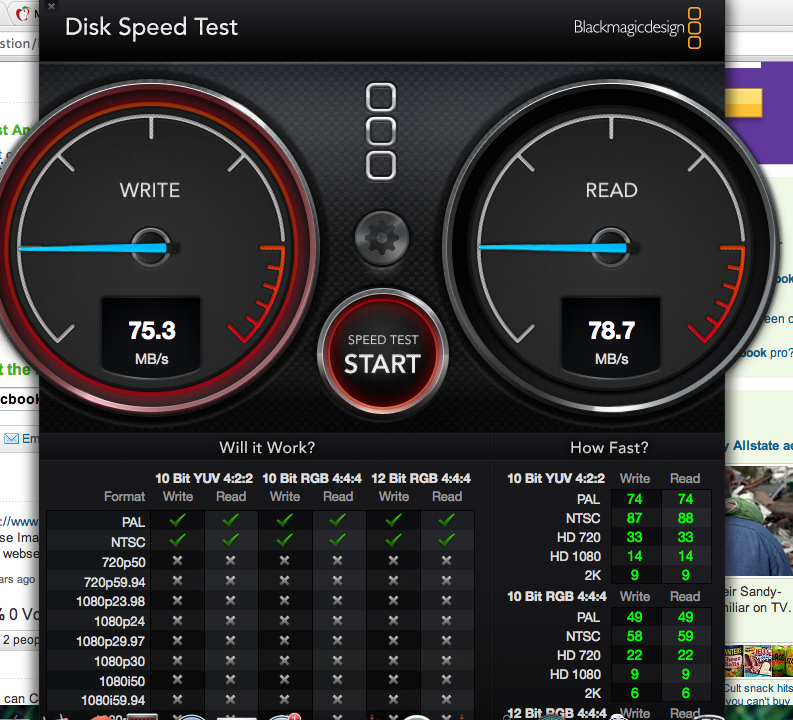The height and width of the screenshot is (720, 793).
Task: Click YUV NTSC read value 88
Action: (x=685, y=518)
